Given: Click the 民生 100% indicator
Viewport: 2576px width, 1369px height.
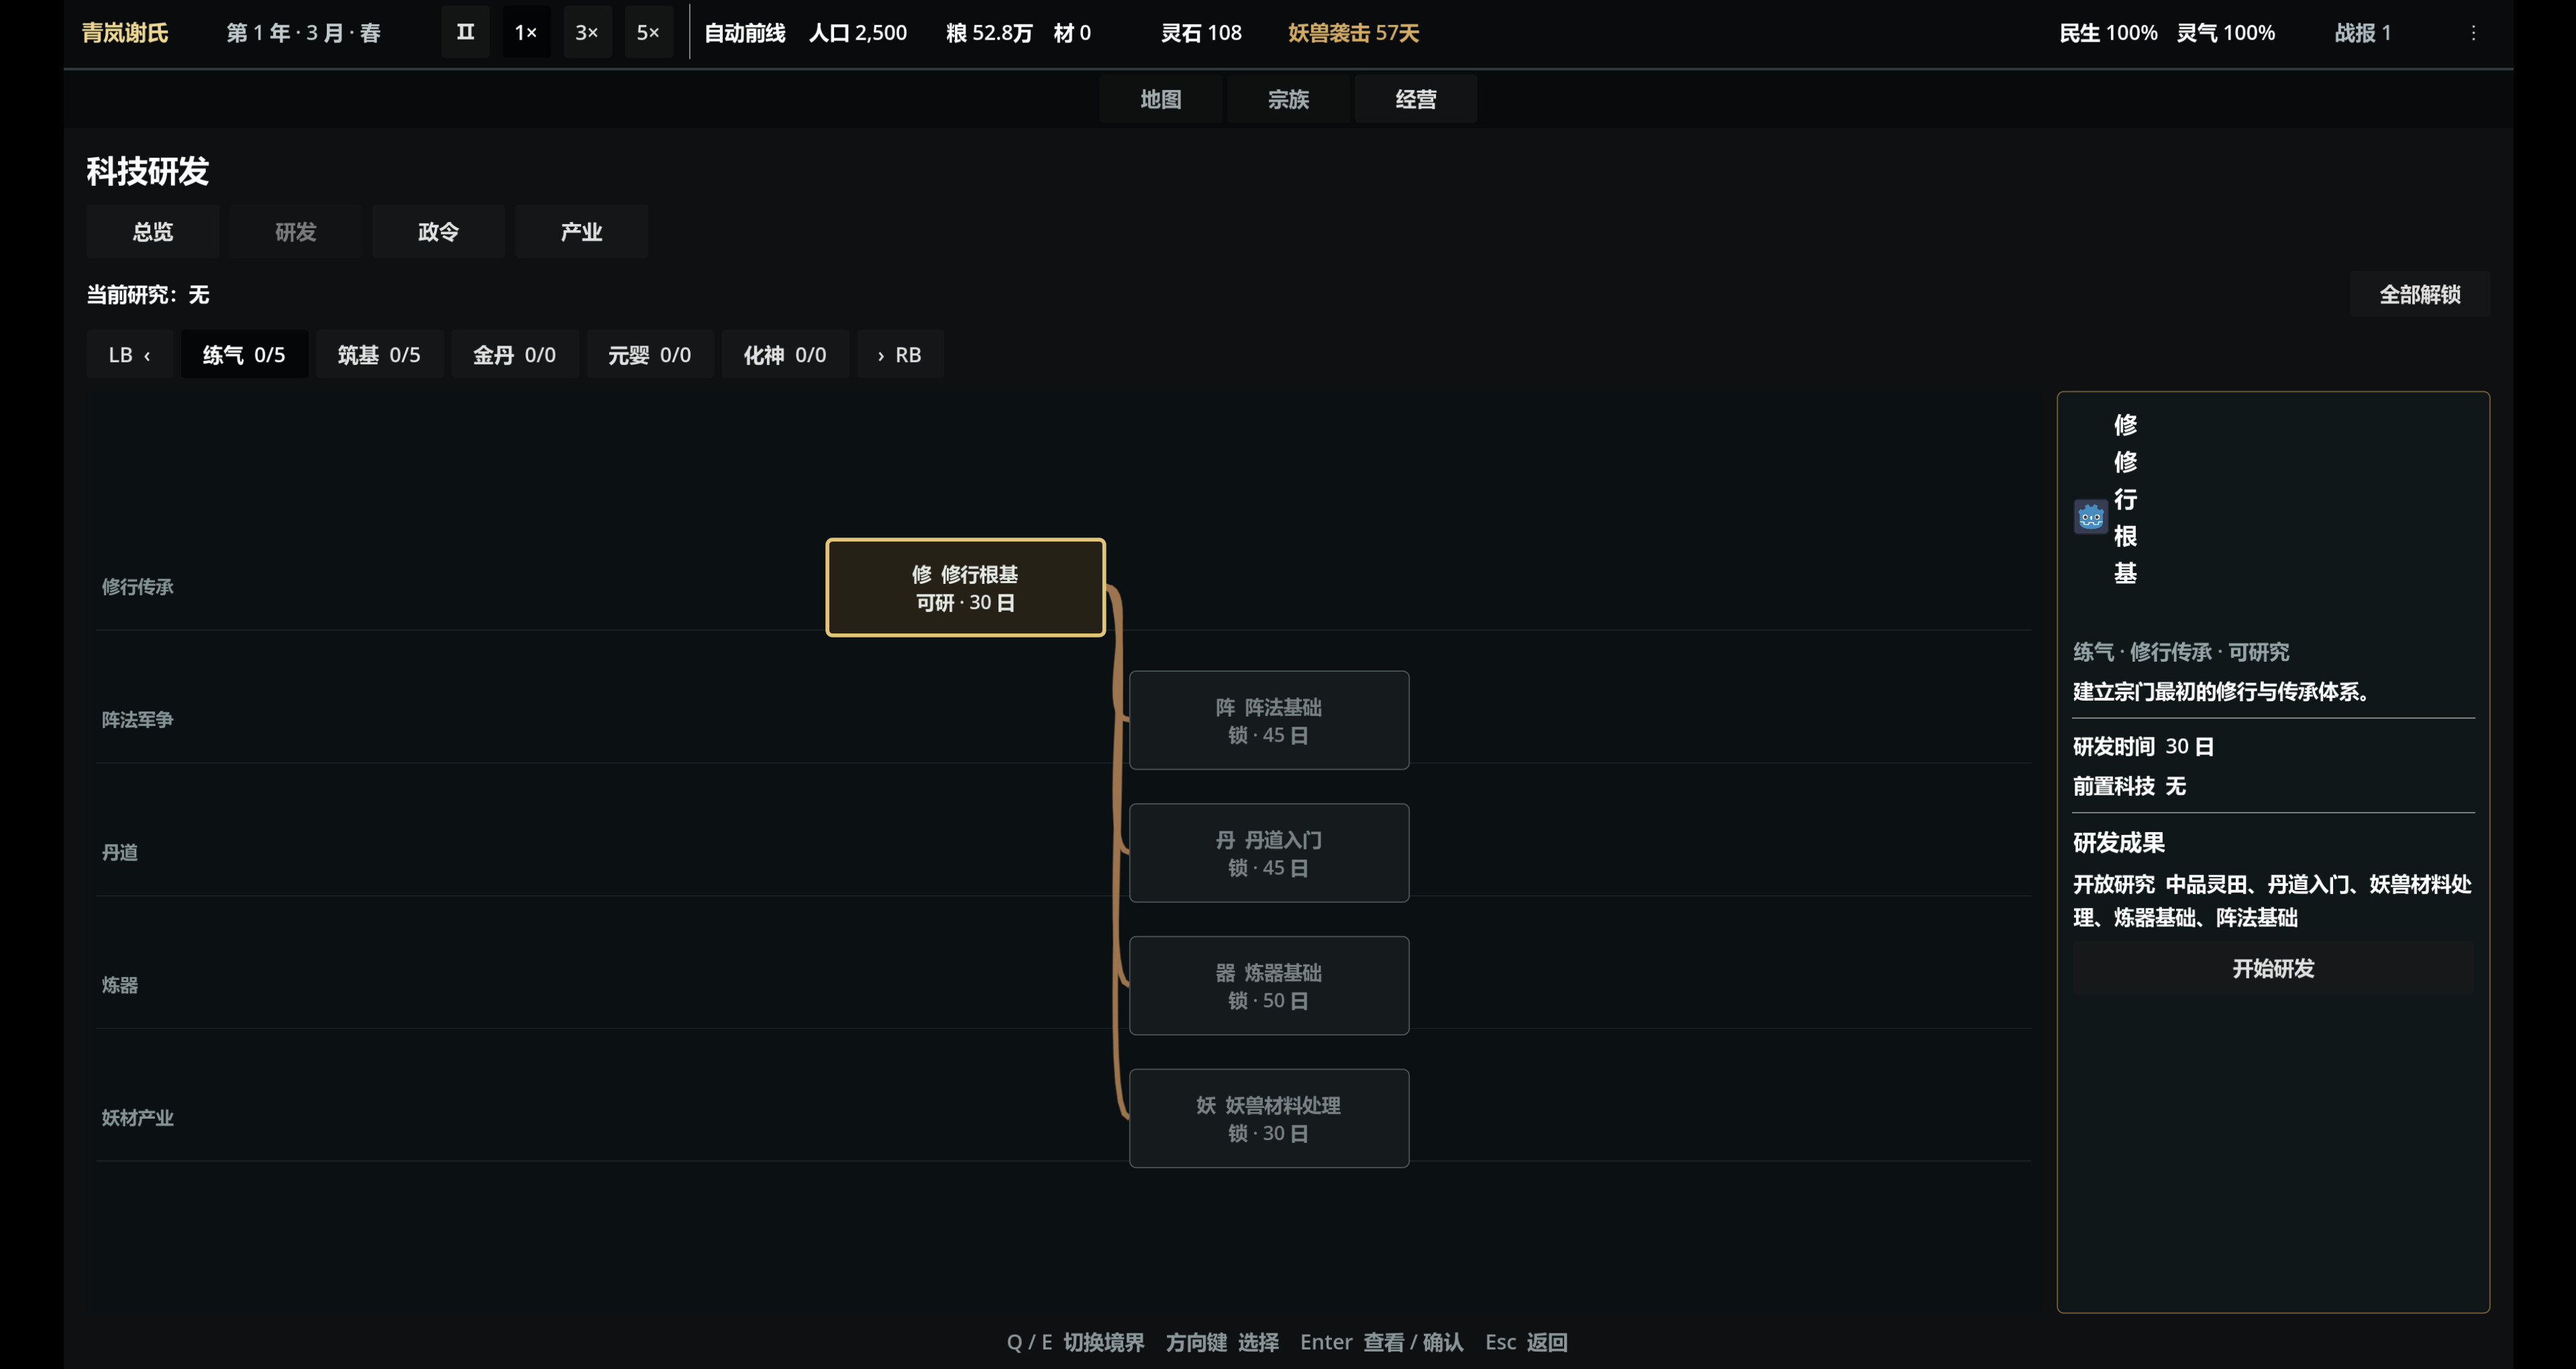Looking at the screenshot, I should pos(2108,33).
